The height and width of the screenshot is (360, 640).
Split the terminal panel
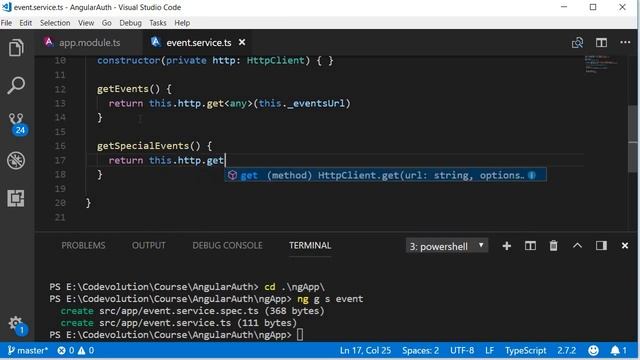tap(530, 246)
